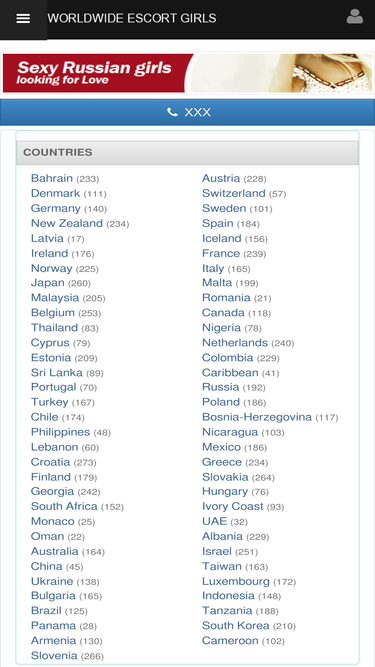Screen dimensions: 375x667
Task: Click the Cameroon country link
Action: tap(230, 641)
